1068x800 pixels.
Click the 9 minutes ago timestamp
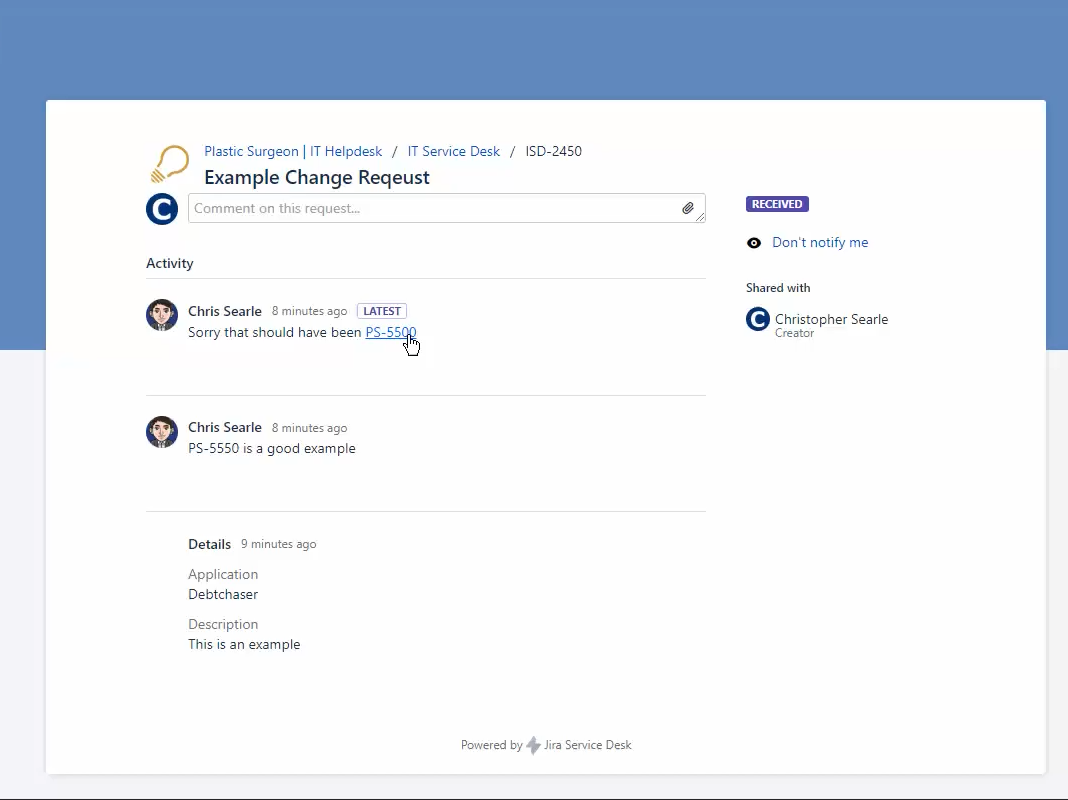pyautogui.click(x=279, y=544)
